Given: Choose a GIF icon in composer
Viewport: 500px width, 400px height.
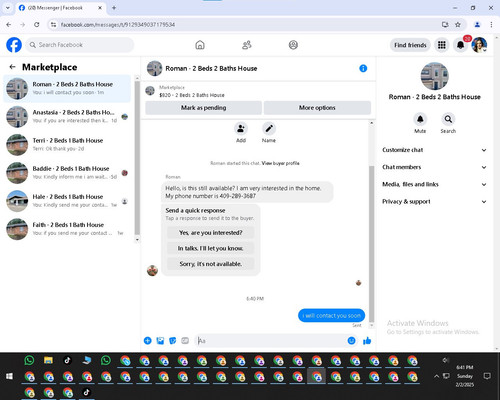Looking at the screenshot, I should [185, 341].
